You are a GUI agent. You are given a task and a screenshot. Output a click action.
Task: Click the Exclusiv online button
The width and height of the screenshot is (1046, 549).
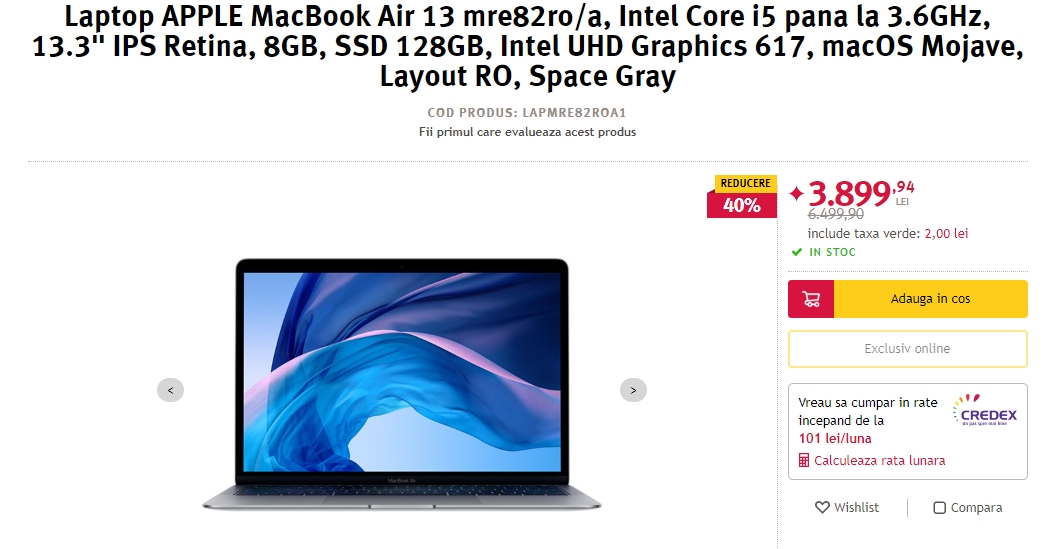pos(908,349)
